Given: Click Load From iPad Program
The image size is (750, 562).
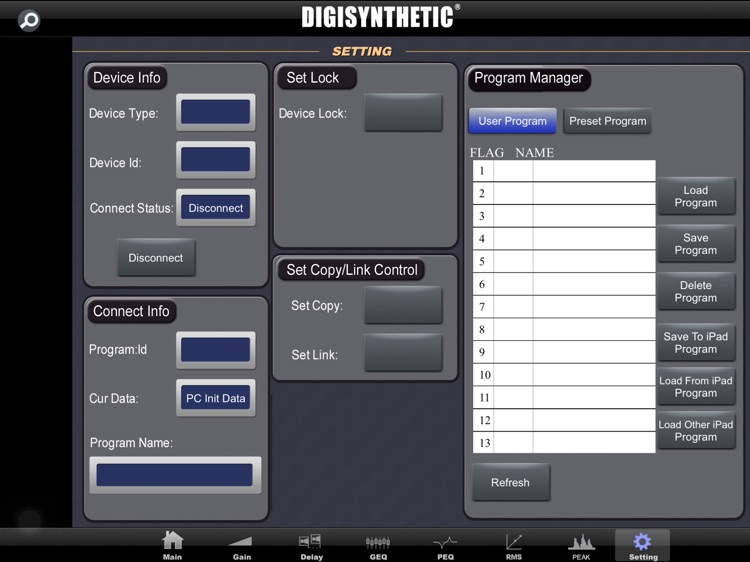Looking at the screenshot, I should coord(696,386).
